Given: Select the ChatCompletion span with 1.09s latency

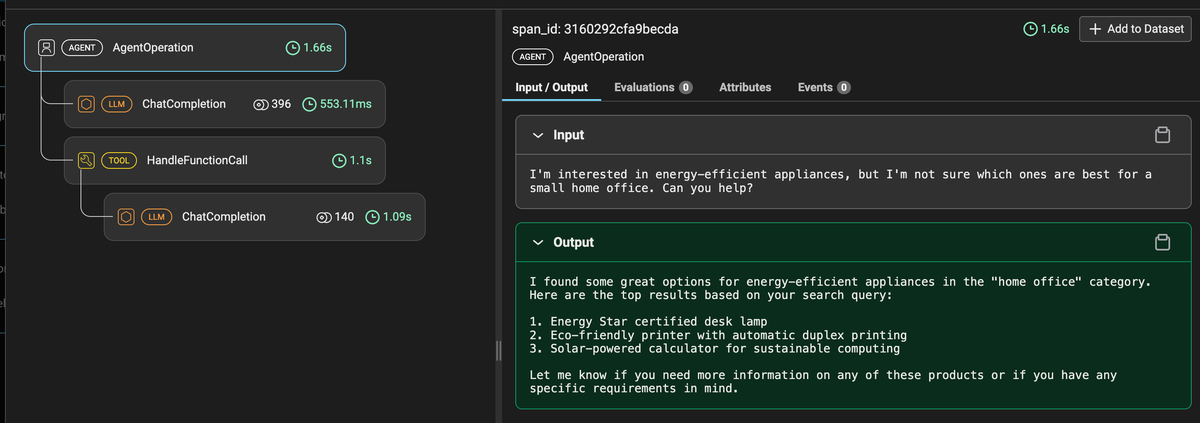Looking at the screenshot, I should tap(224, 217).
